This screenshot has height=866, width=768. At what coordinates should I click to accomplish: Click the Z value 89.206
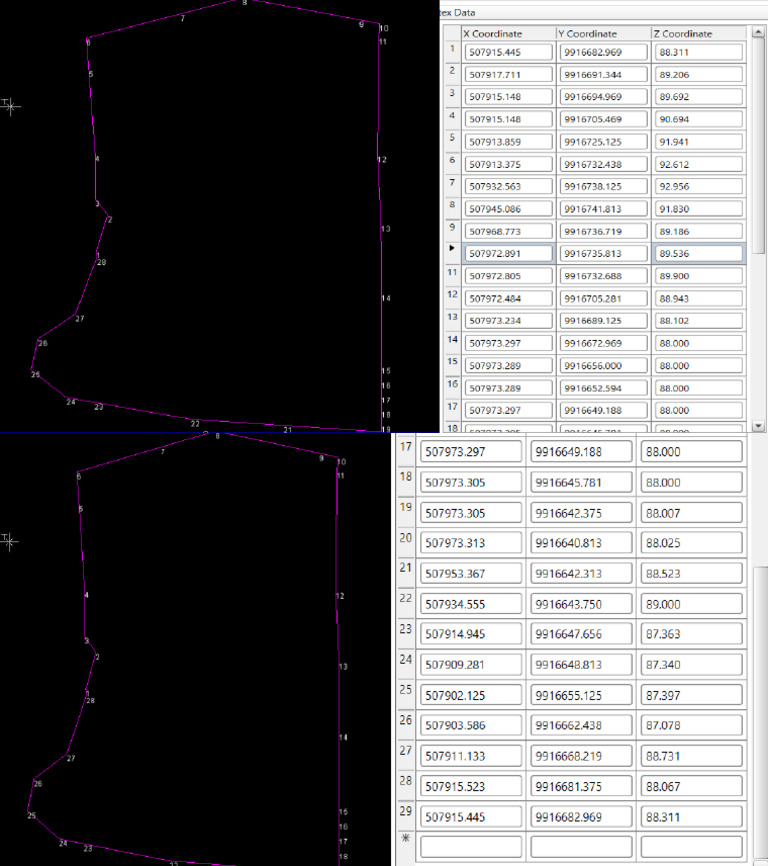(698, 75)
